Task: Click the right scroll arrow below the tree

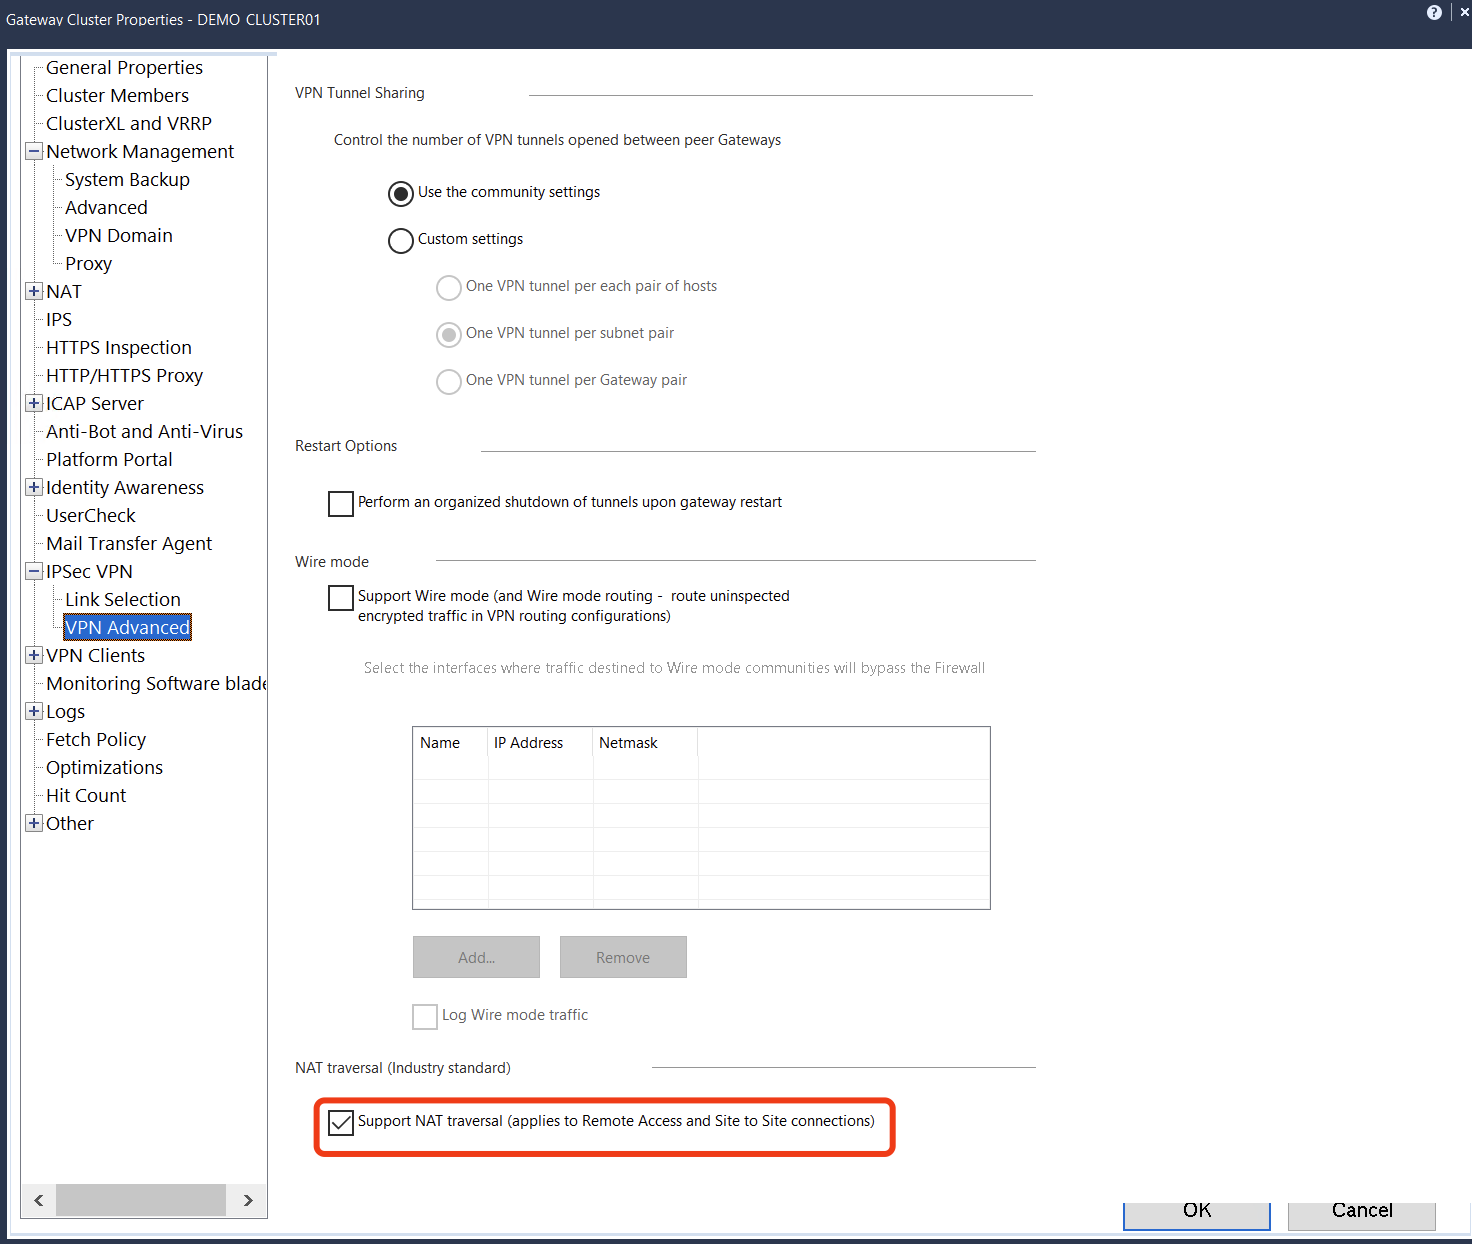Action: (x=247, y=1200)
